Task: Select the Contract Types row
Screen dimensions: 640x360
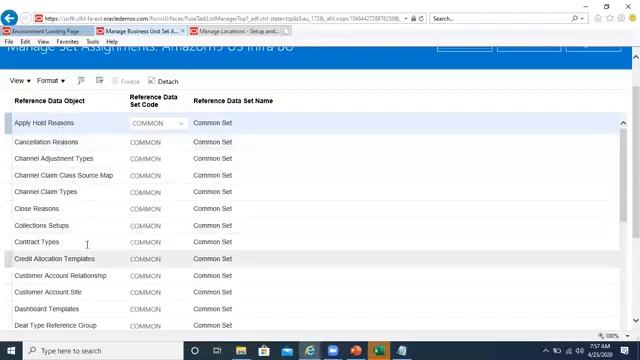Action: coord(312,242)
